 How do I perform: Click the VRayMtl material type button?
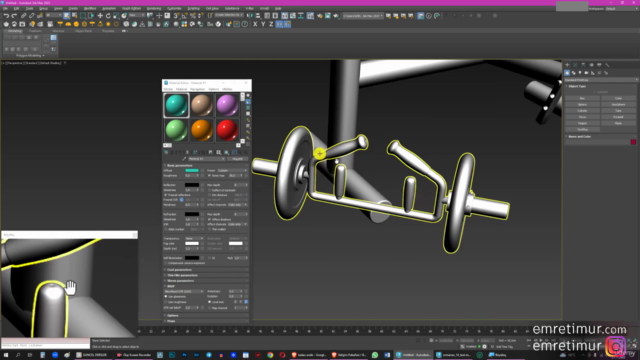pyautogui.click(x=238, y=159)
